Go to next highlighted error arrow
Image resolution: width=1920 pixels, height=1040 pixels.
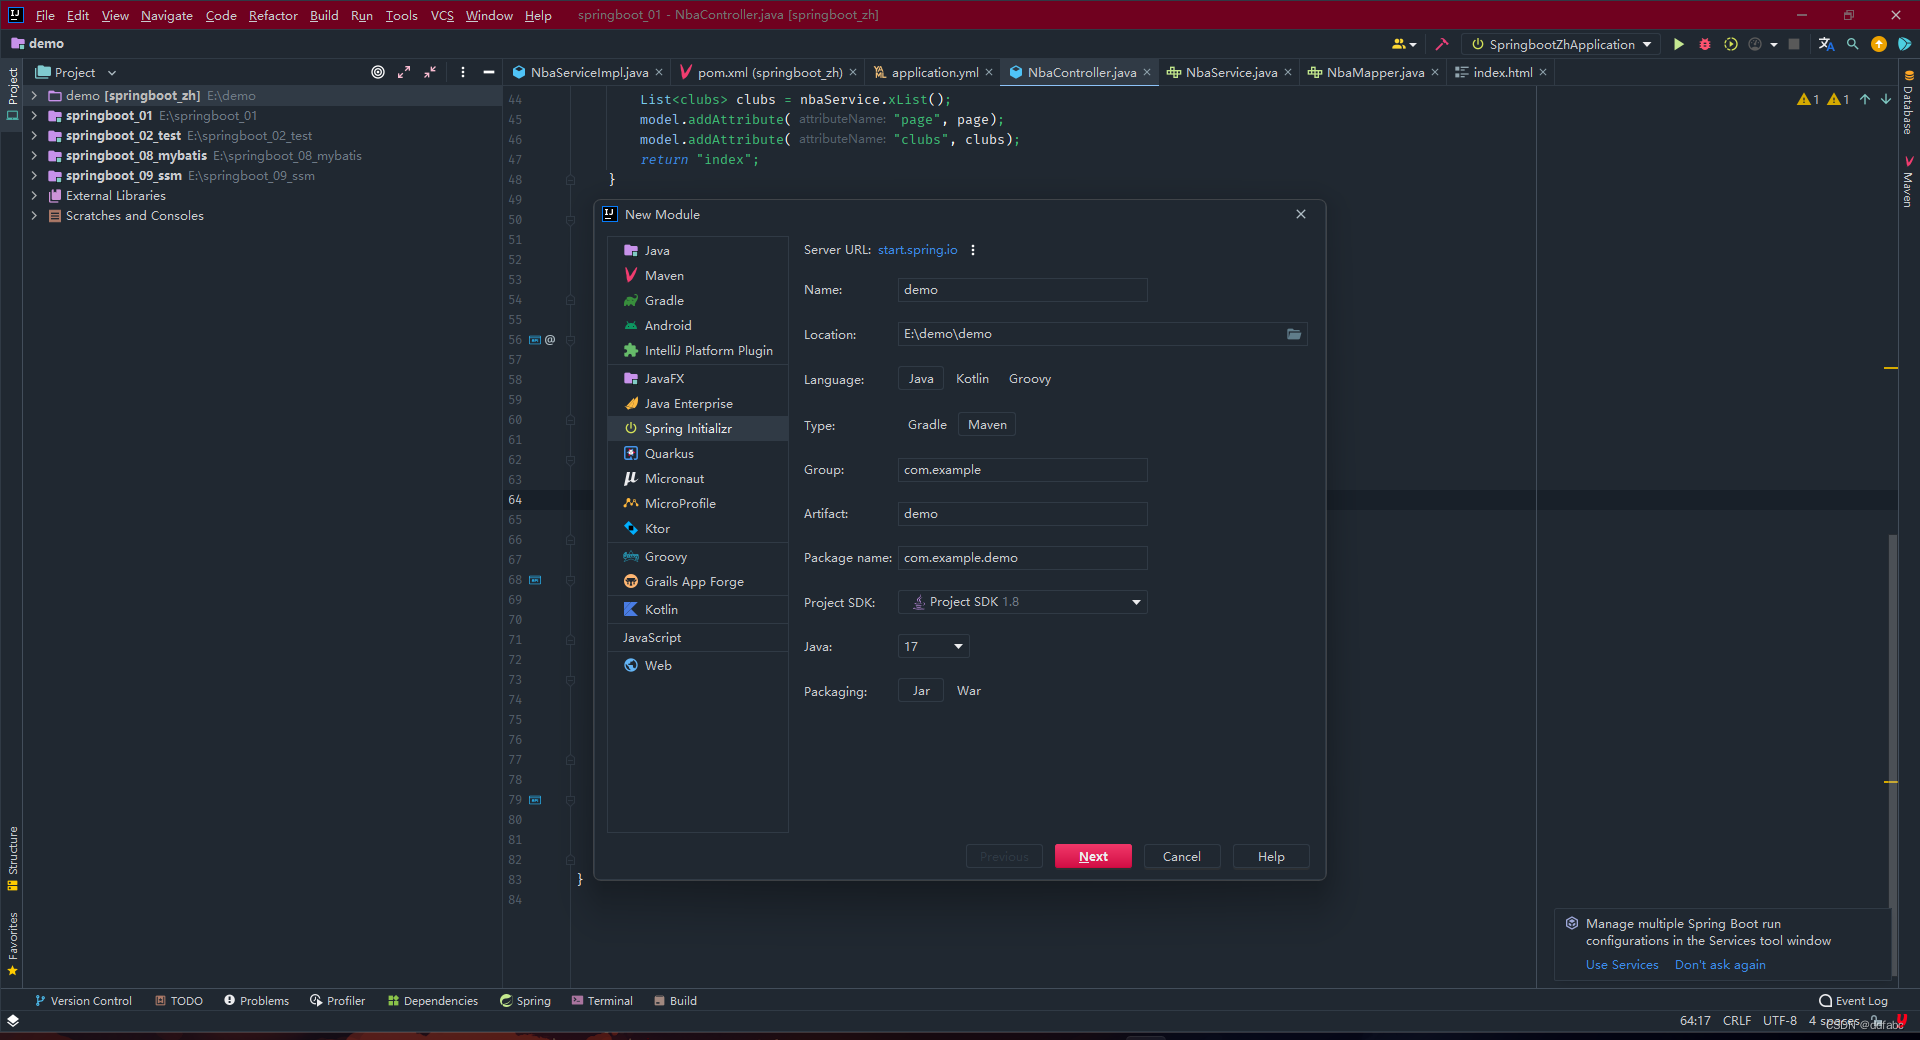[x=1886, y=99]
